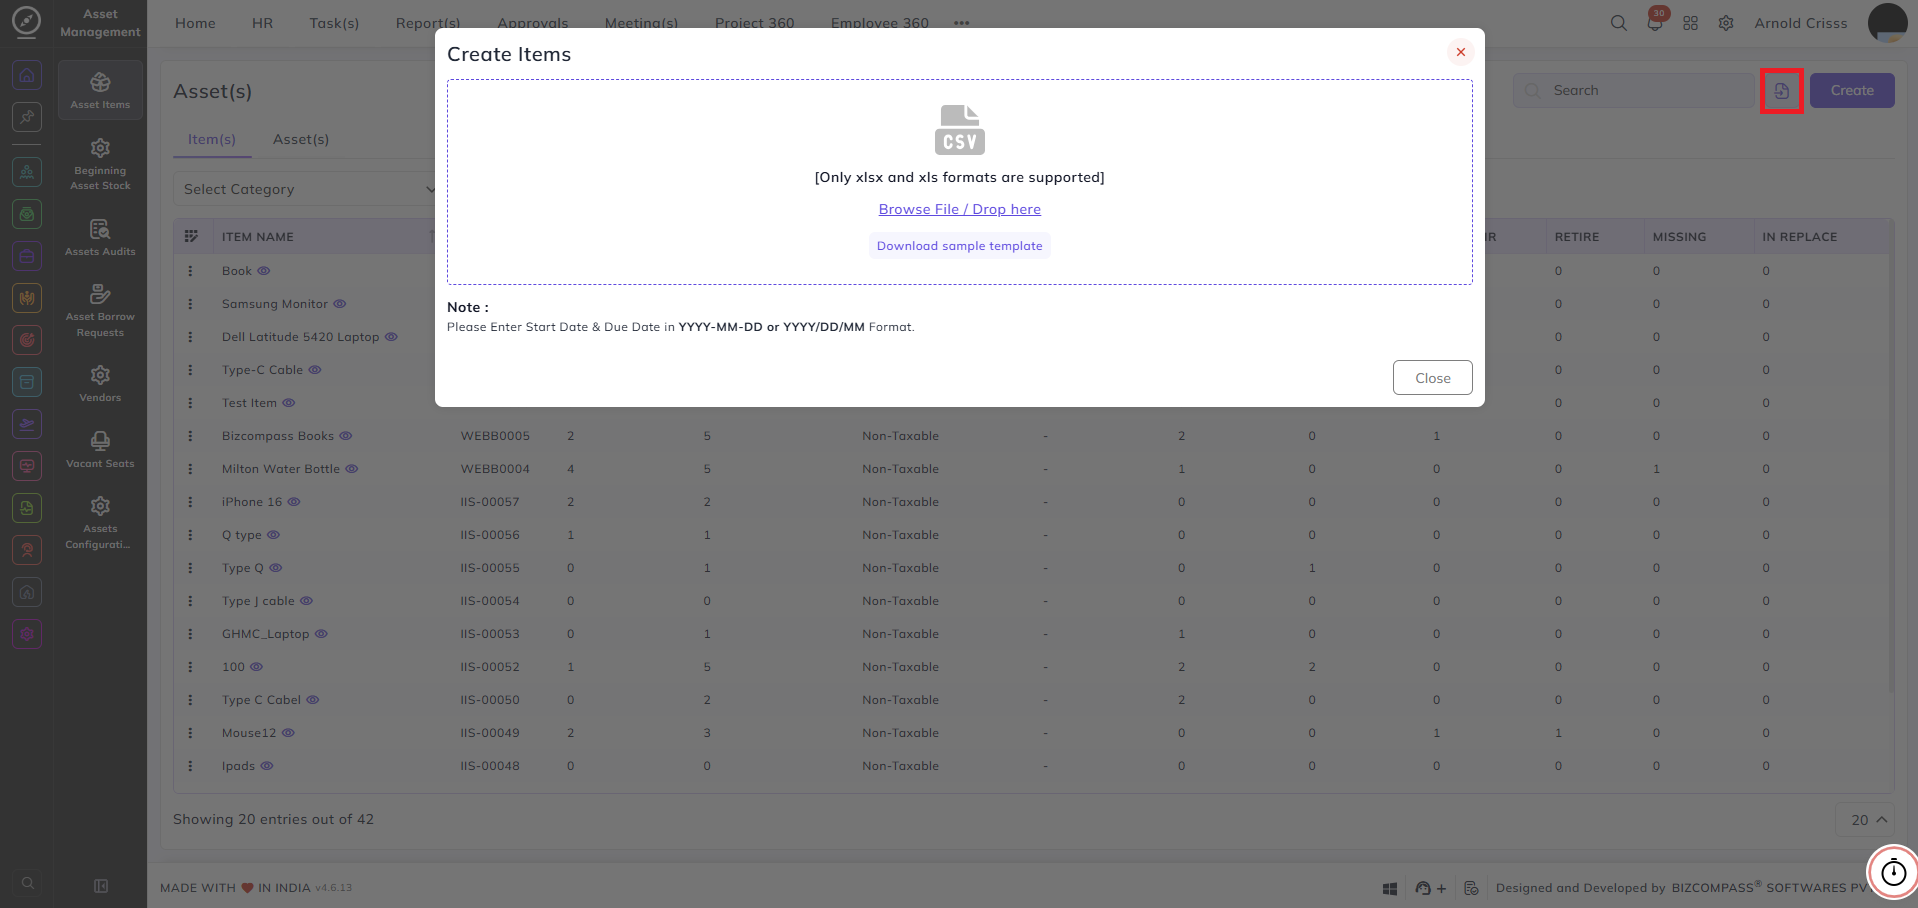Click the purple Create button
1918x908 pixels.
point(1852,90)
